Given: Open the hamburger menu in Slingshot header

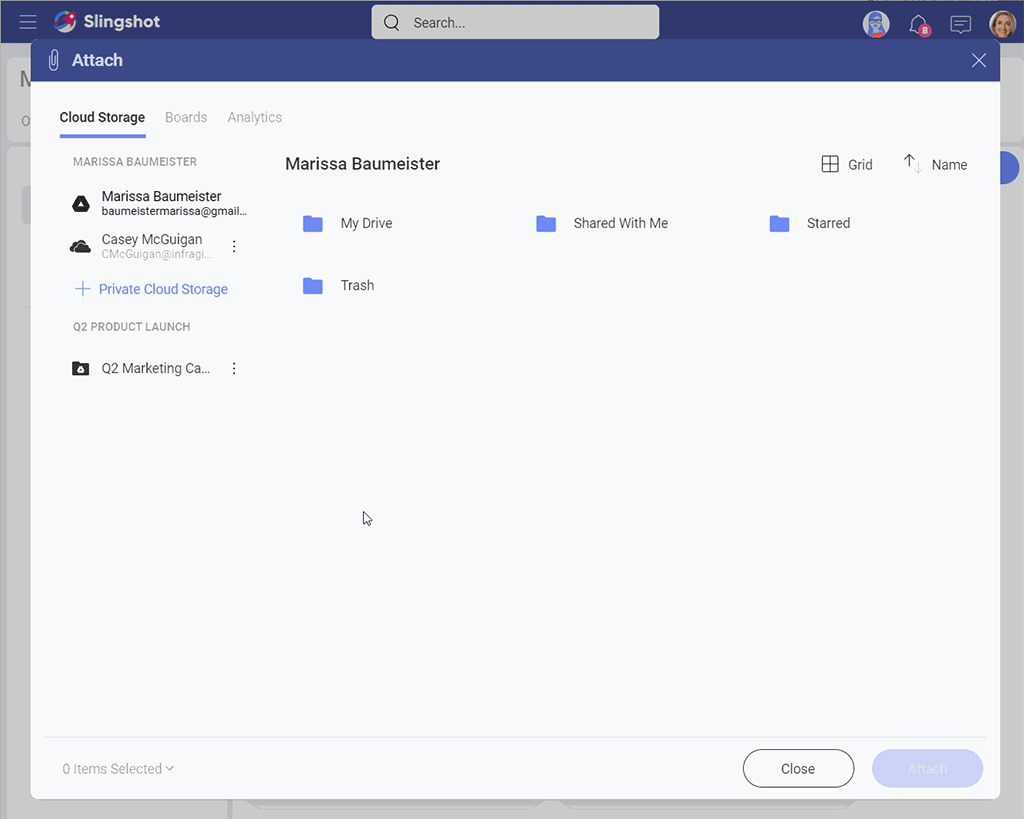Looking at the screenshot, I should point(28,22).
